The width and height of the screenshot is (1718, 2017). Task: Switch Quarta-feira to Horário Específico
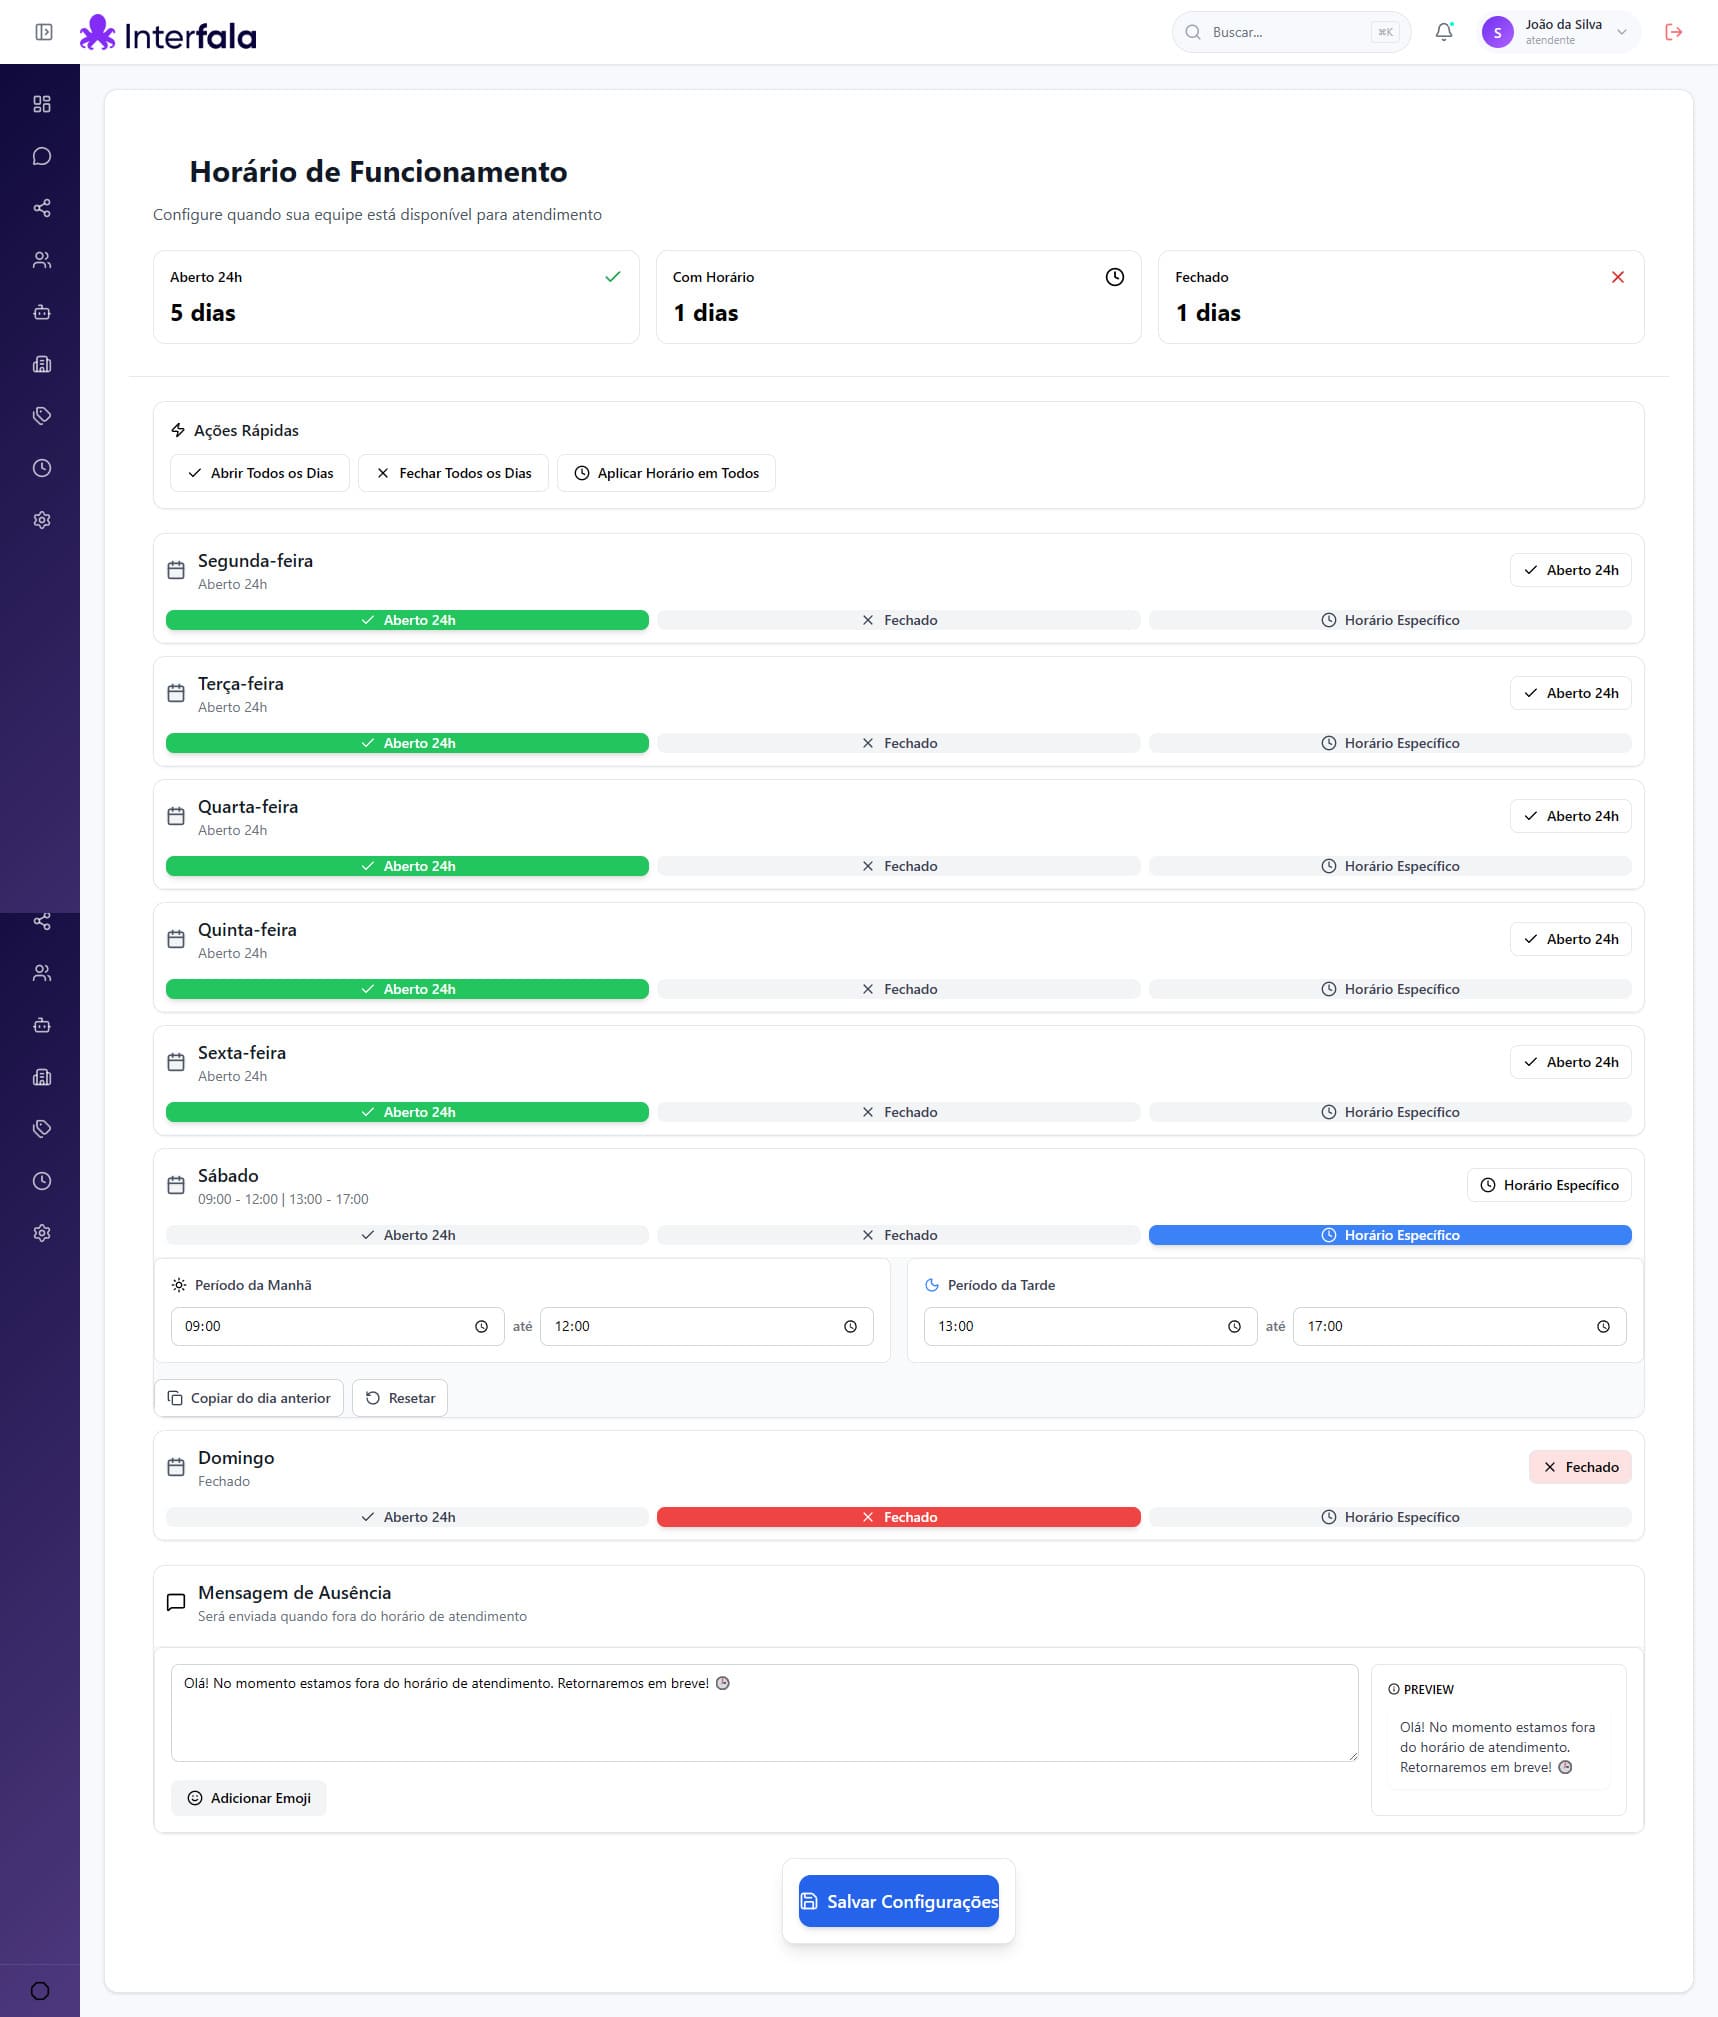[x=1389, y=866]
